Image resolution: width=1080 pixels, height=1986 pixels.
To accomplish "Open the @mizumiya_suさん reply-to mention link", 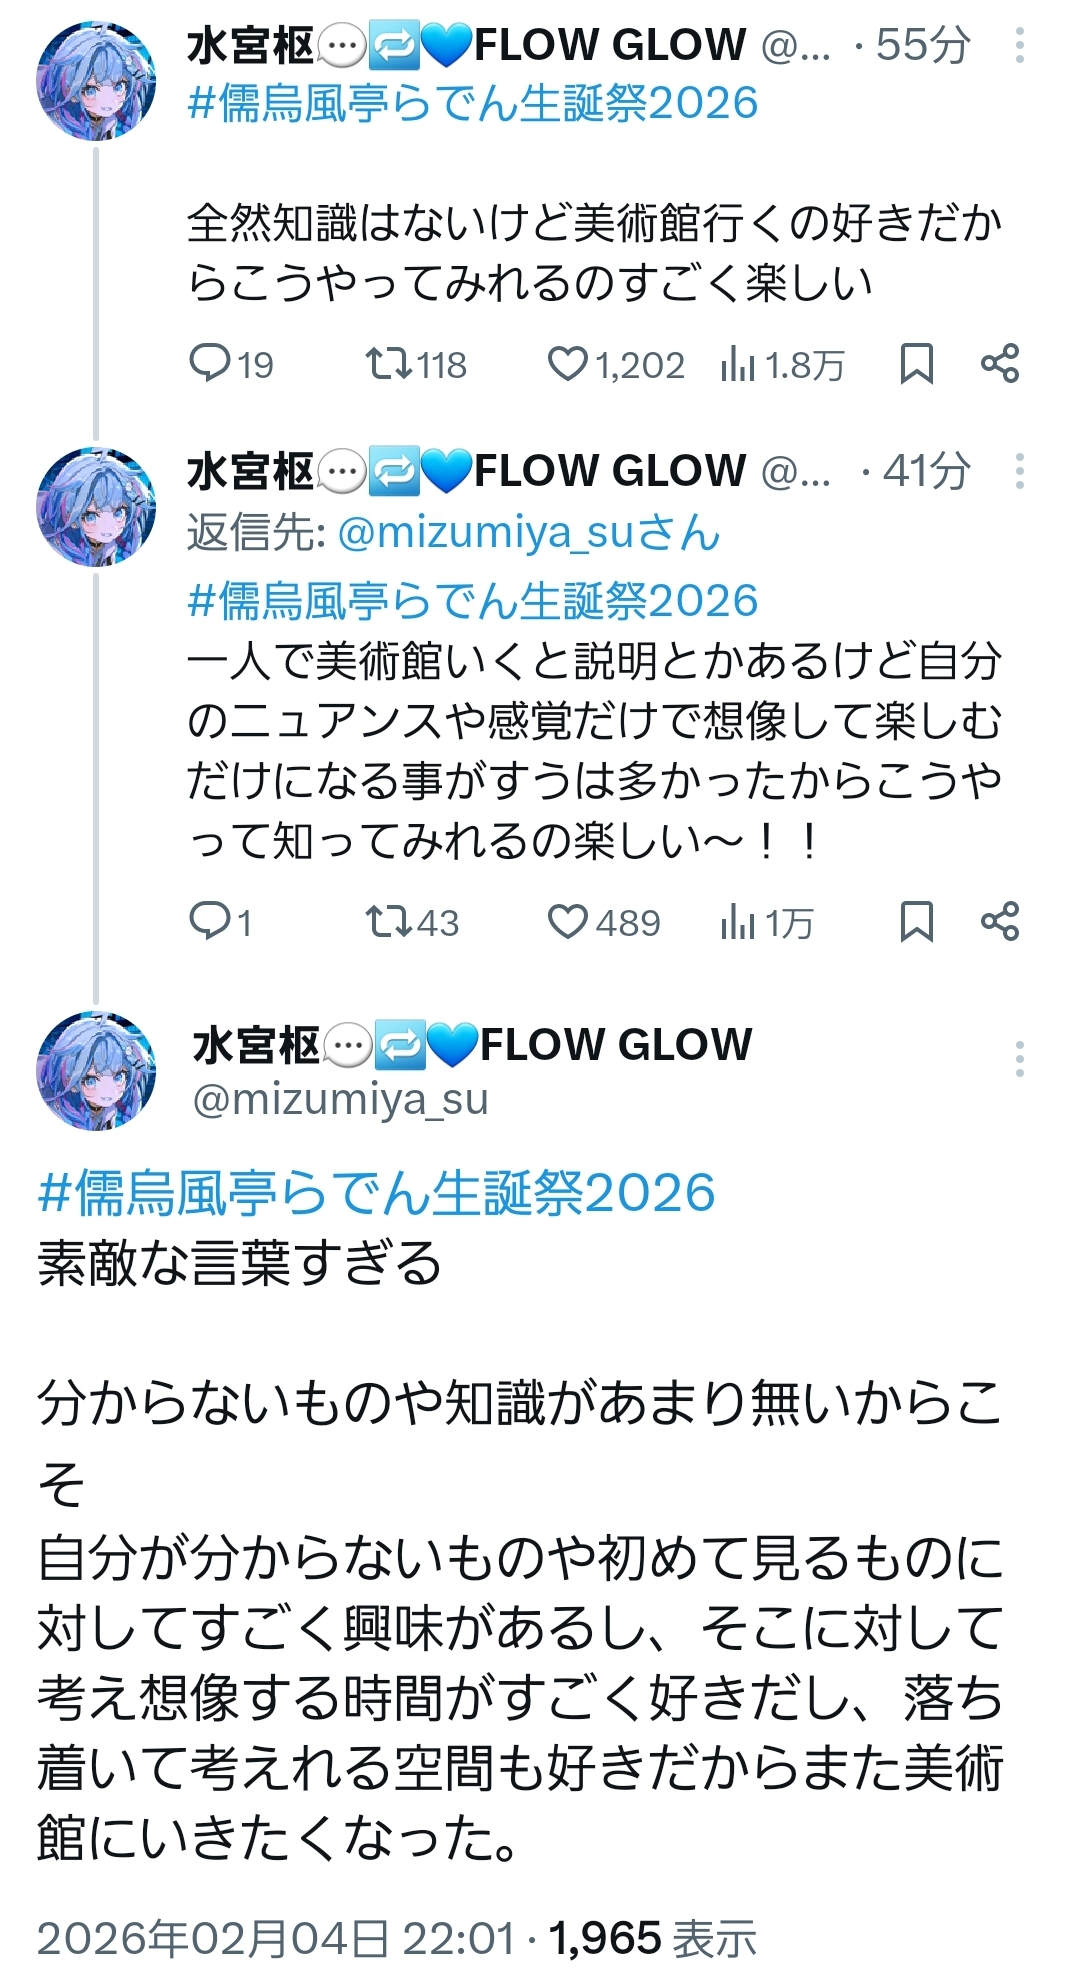I will click(528, 533).
